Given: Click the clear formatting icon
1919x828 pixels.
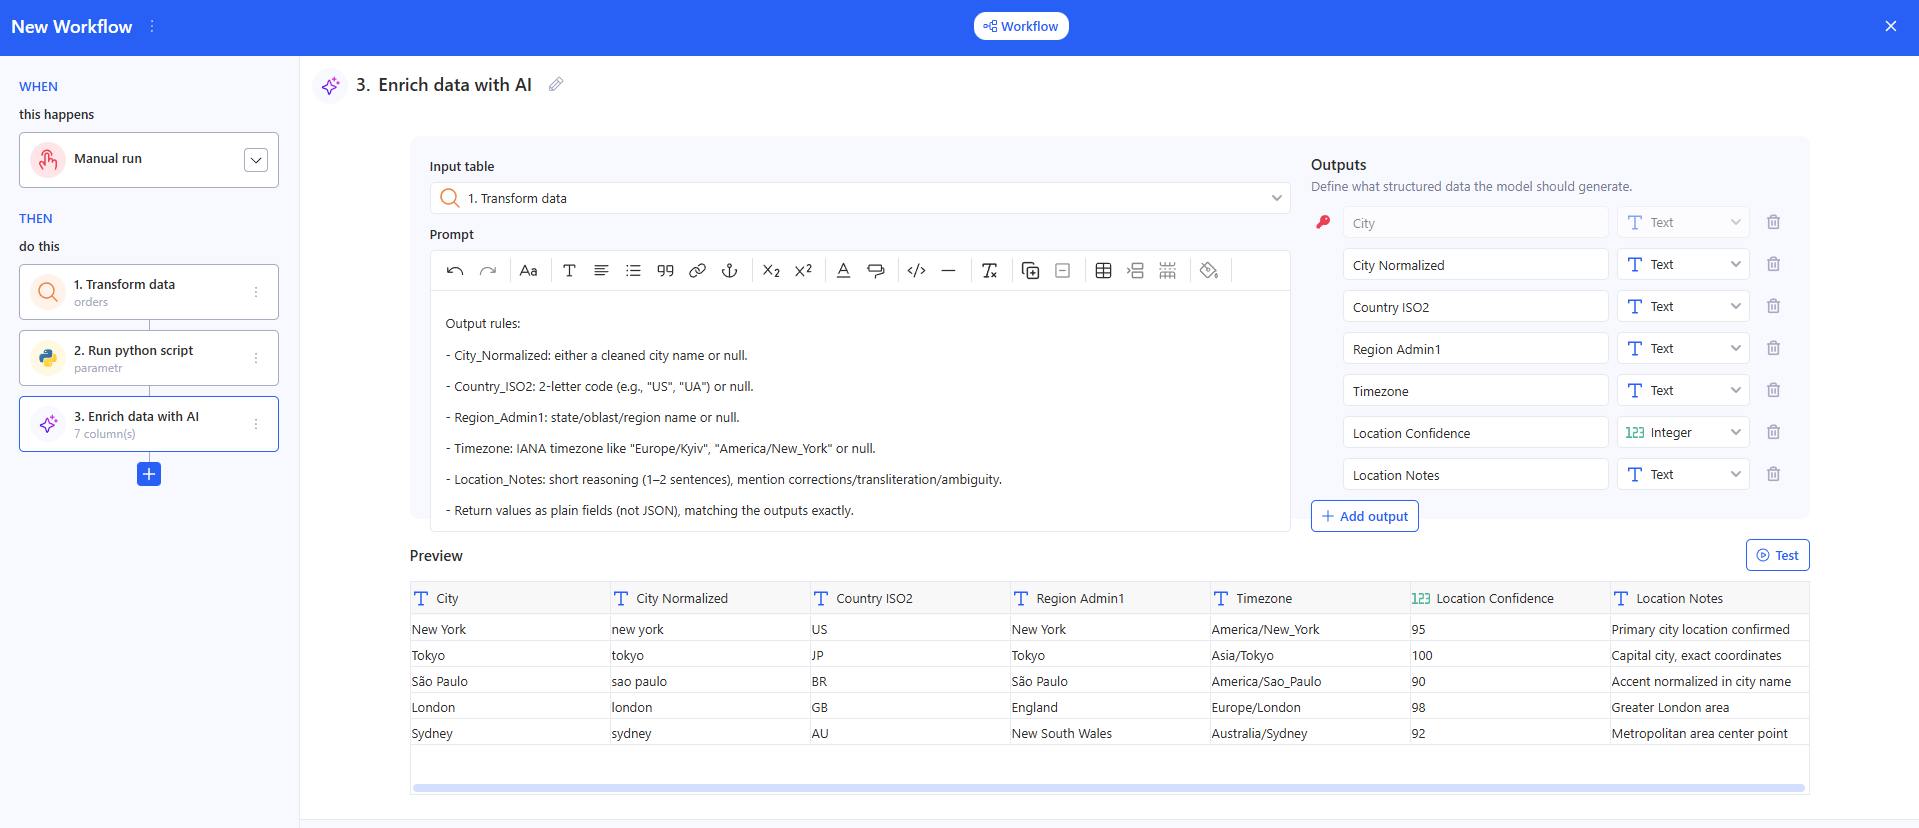Looking at the screenshot, I should point(989,271).
